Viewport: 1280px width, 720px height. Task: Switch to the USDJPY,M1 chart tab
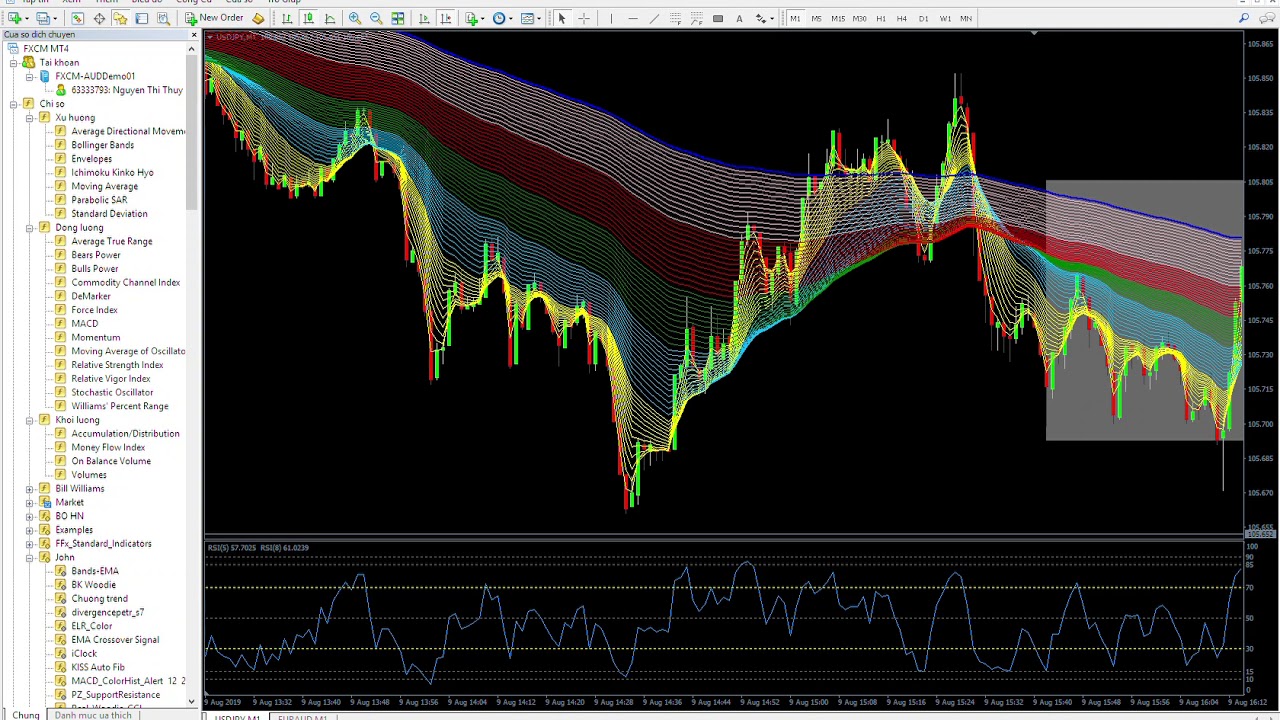click(x=237, y=716)
